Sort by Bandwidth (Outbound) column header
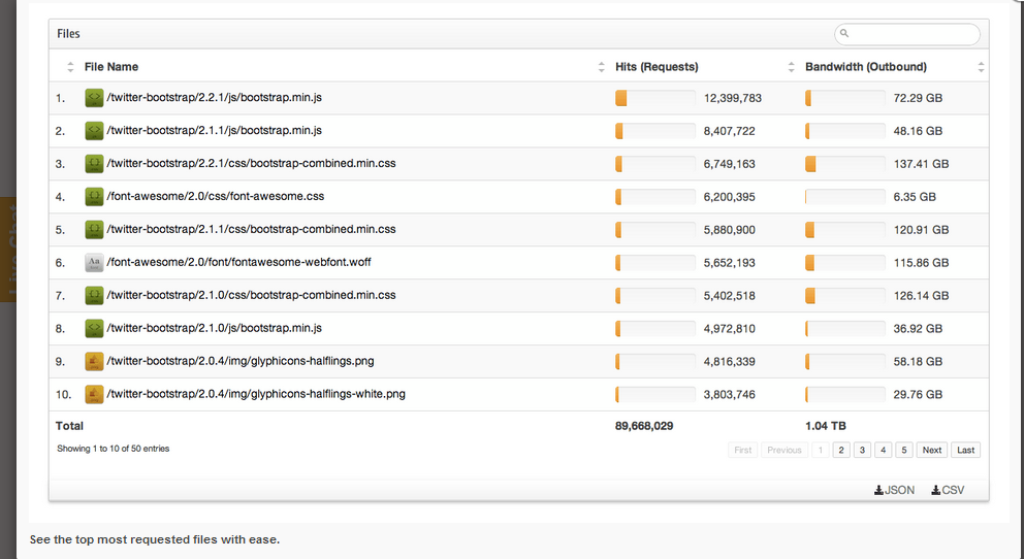This screenshot has height=559, width=1024. pyautogui.click(x=865, y=67)
